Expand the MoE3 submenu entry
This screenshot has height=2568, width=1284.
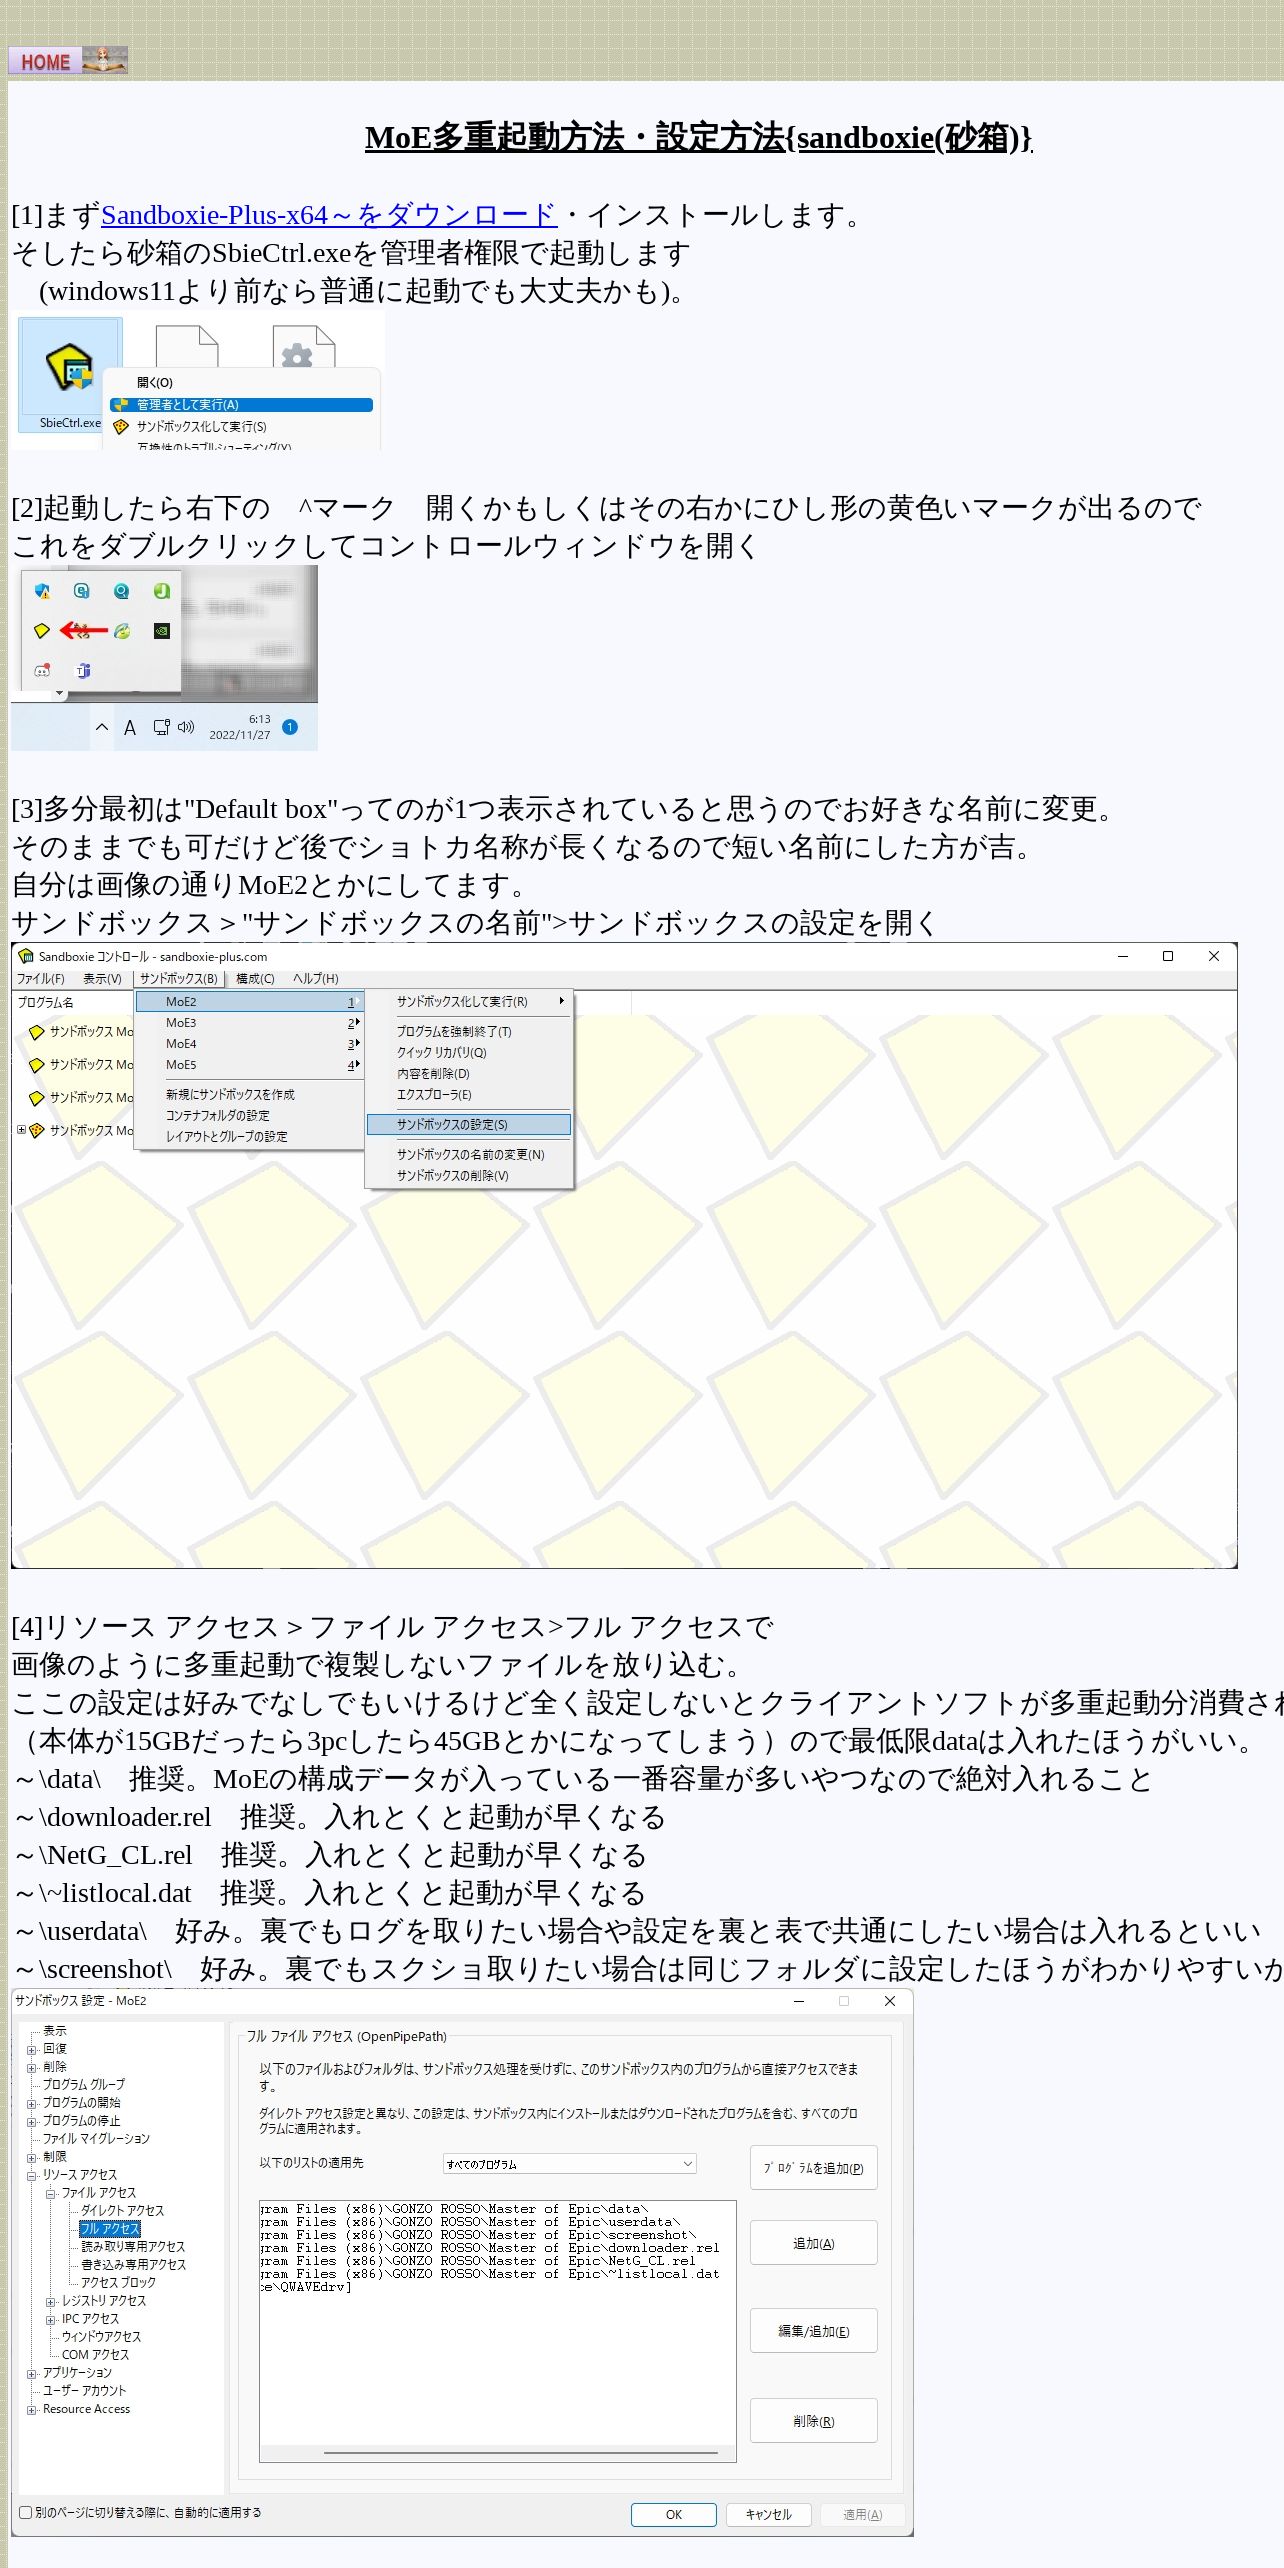249,1023
